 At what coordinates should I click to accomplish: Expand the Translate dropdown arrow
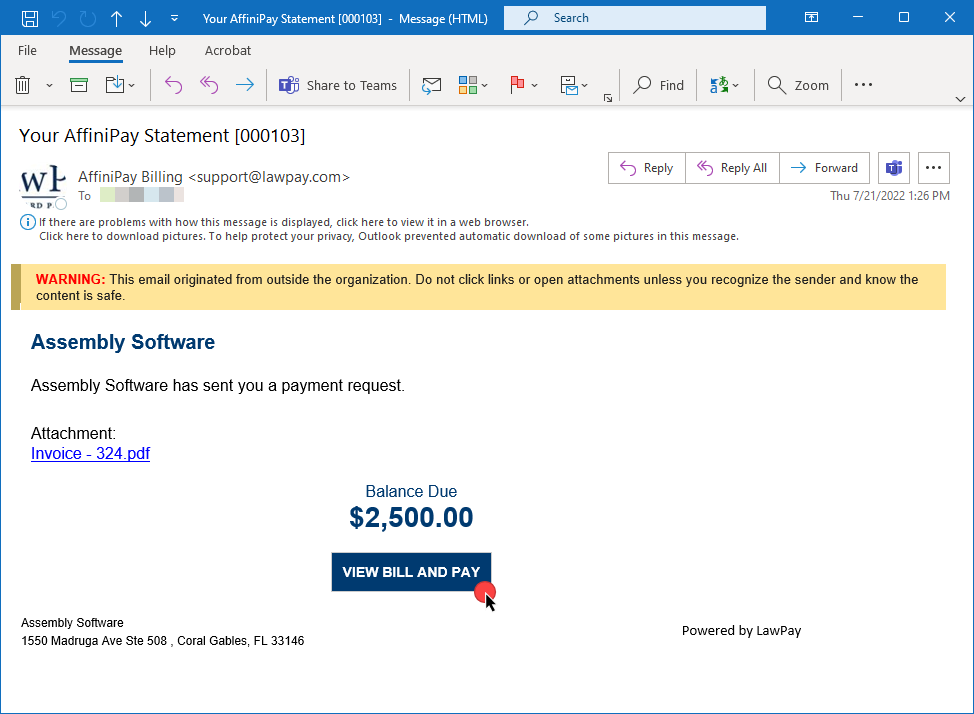[x=735, y=85]
